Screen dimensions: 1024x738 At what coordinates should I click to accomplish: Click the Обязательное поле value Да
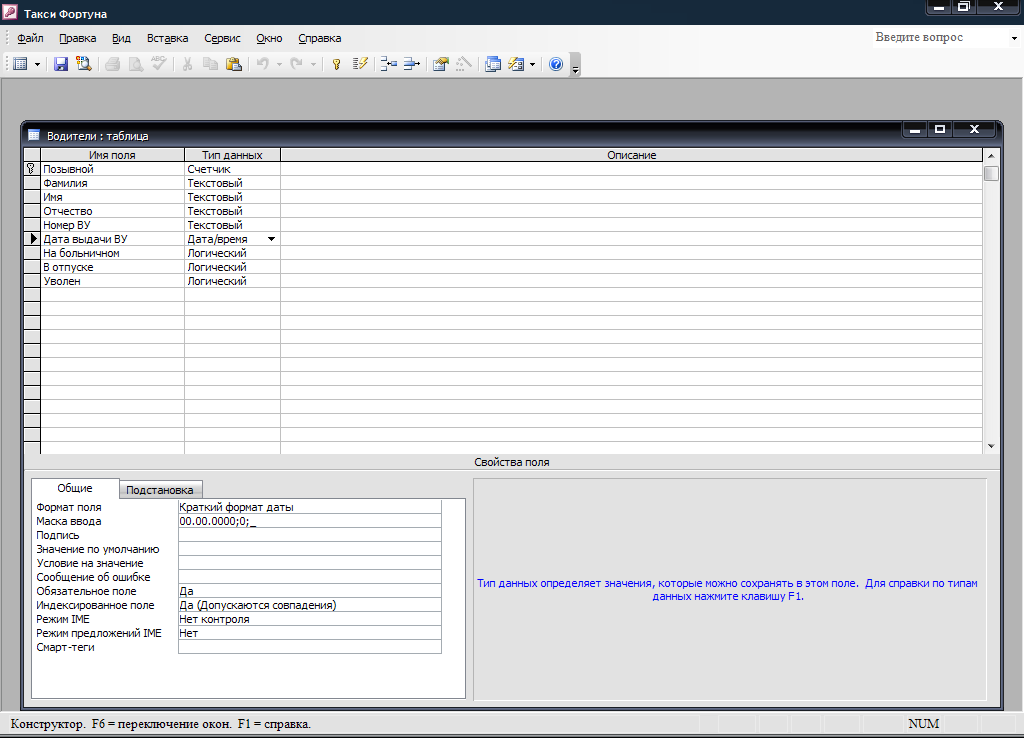click(310, 591)
